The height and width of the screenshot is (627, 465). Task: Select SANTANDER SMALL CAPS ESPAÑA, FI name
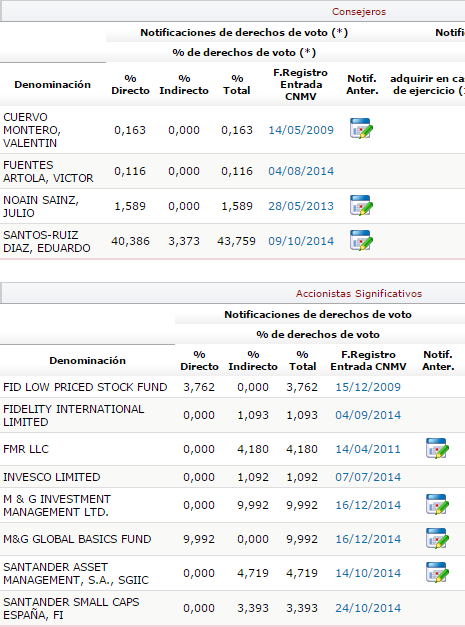pyautogui.click(x=71, y=608)
